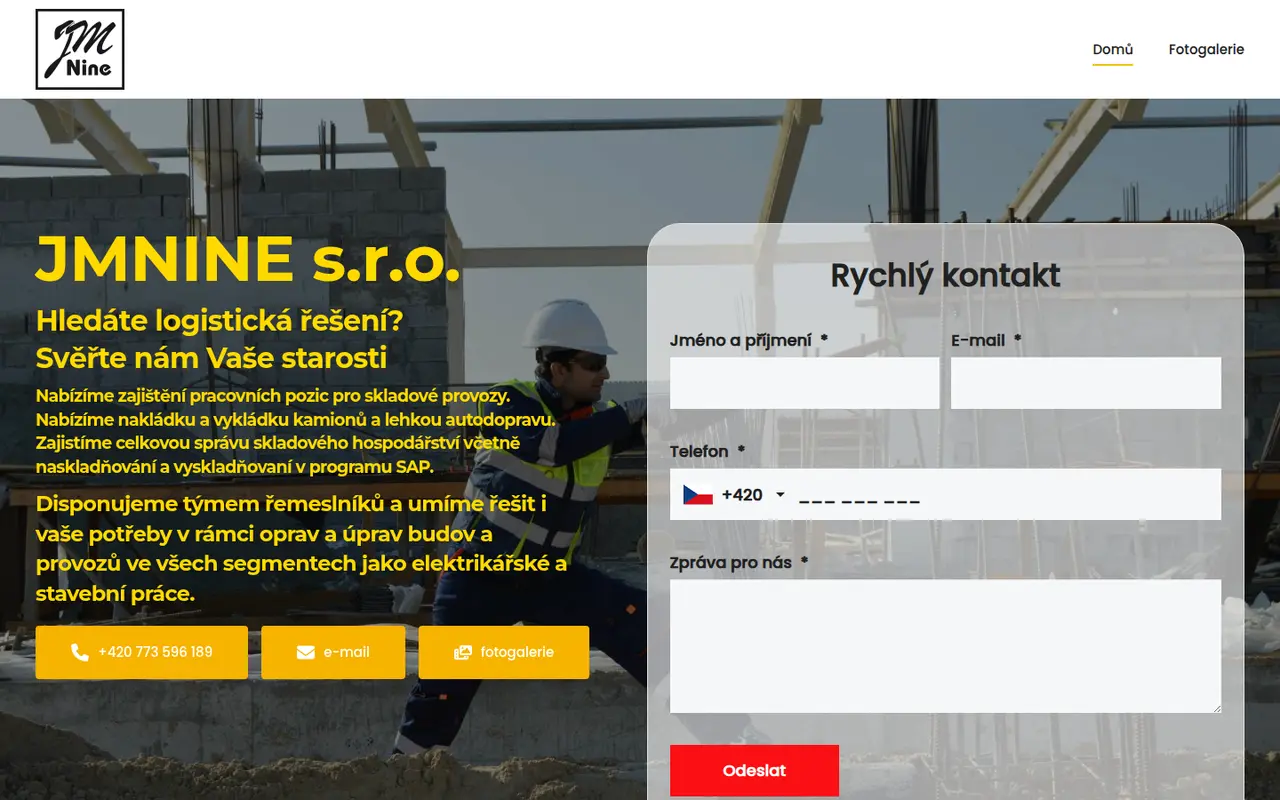1280x800 pixels.
Task: Go to the Fotogalerie menu item
Action: click(1206, 49)
